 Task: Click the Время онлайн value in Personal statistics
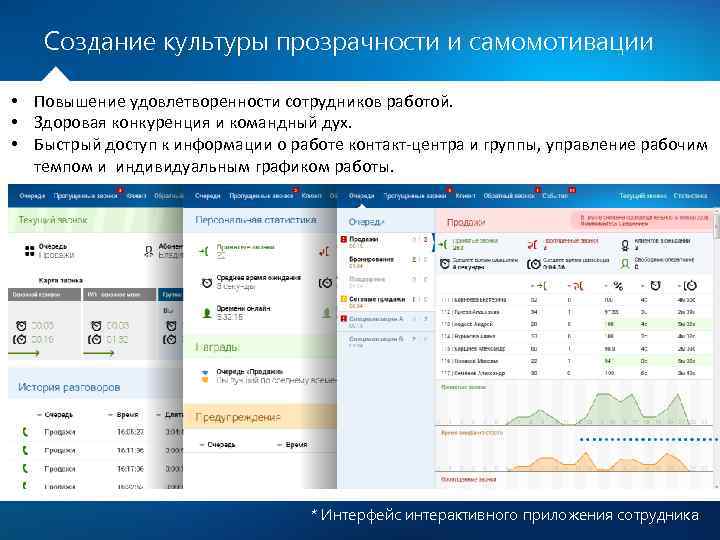click(230, 317)
